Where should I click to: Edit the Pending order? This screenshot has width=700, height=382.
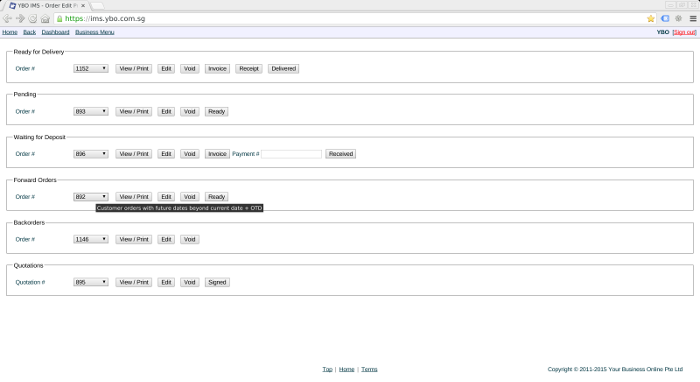click(x=166, y=112)
